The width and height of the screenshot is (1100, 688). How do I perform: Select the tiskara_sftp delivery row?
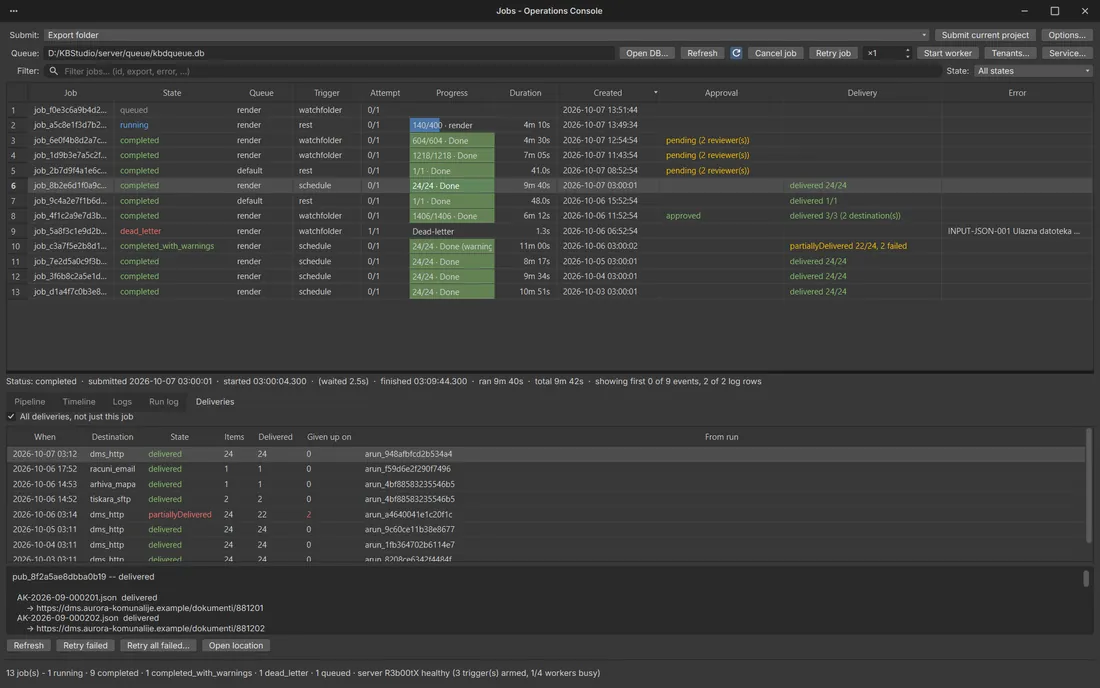click(546, 499)
